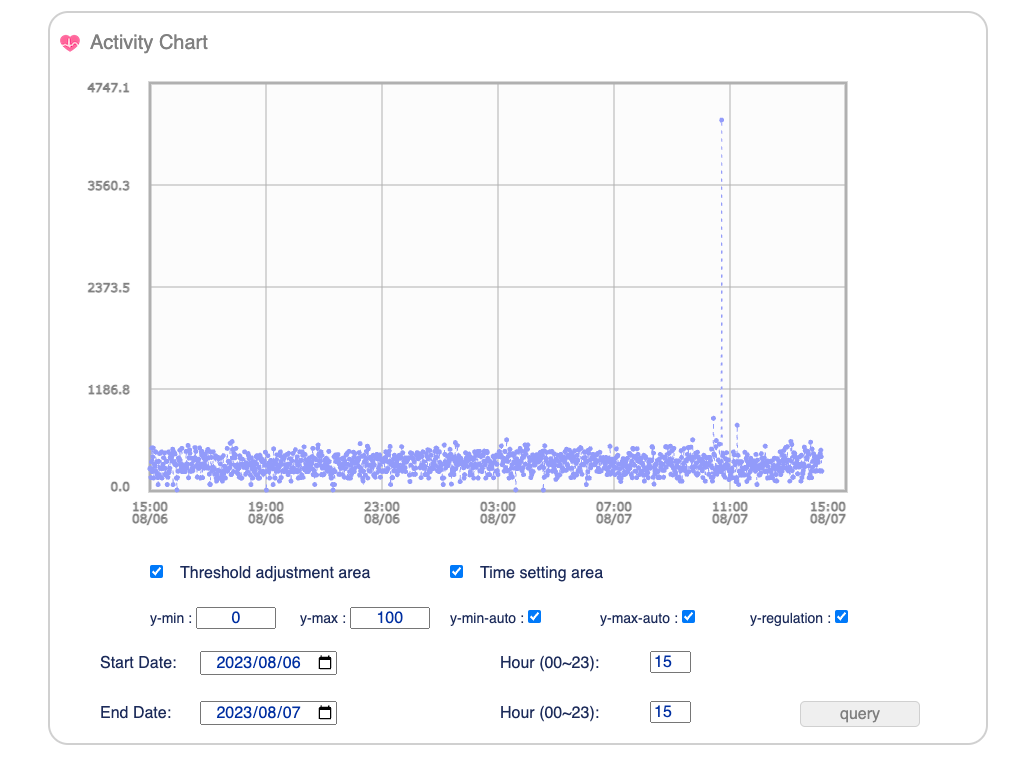
Task: Focus the y-min input field
Action: coord(236,618)
